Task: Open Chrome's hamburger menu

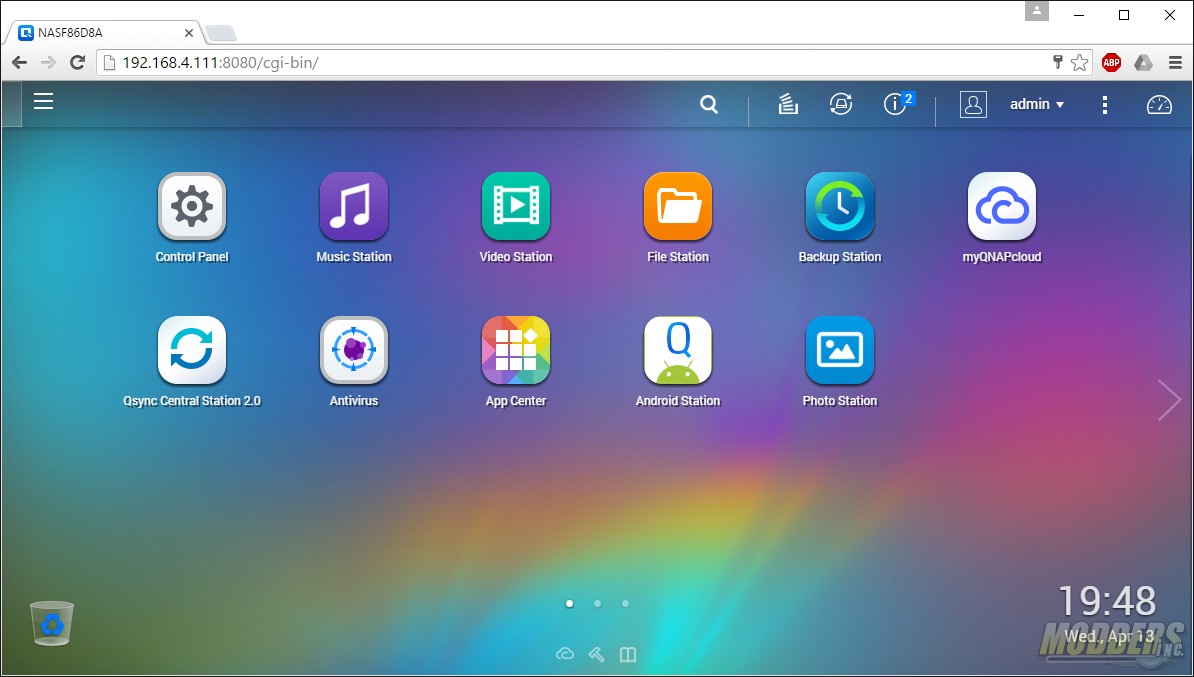Action: coord(1175,62)
